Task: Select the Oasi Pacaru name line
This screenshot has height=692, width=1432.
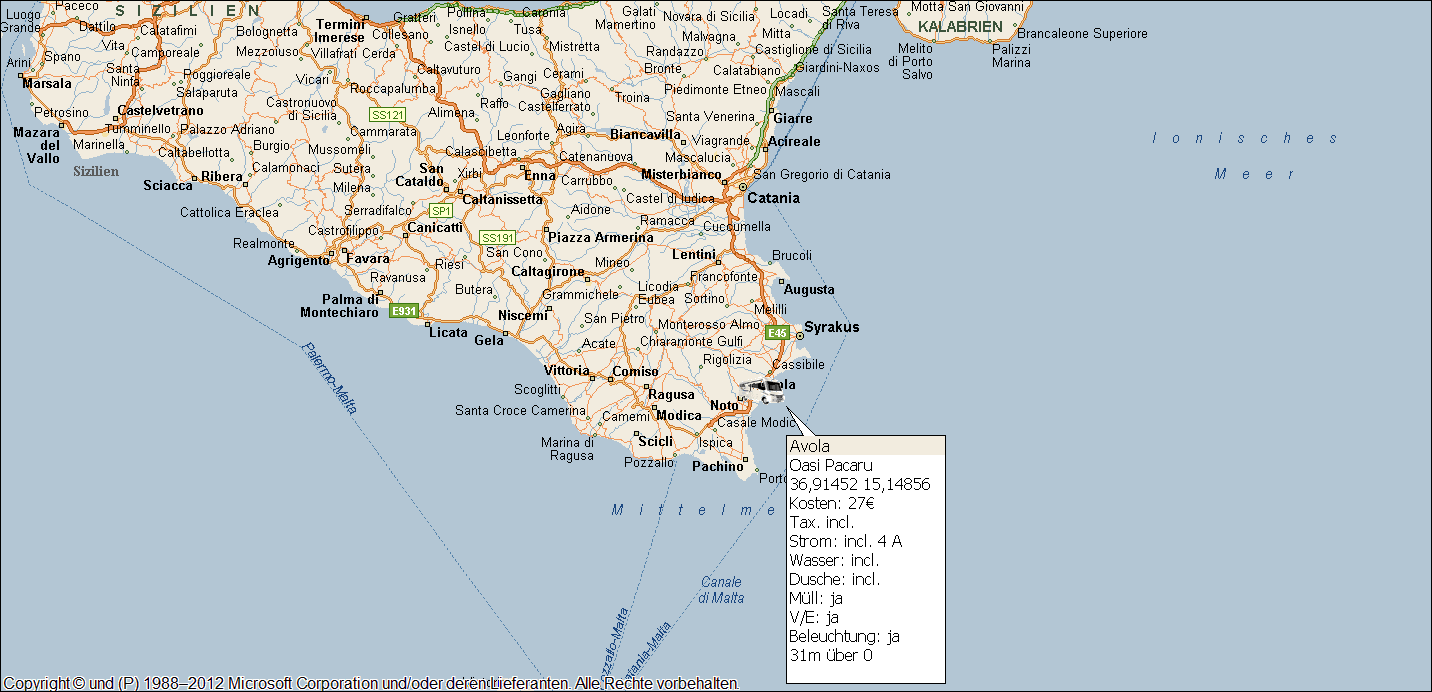Action: point(831,465)
